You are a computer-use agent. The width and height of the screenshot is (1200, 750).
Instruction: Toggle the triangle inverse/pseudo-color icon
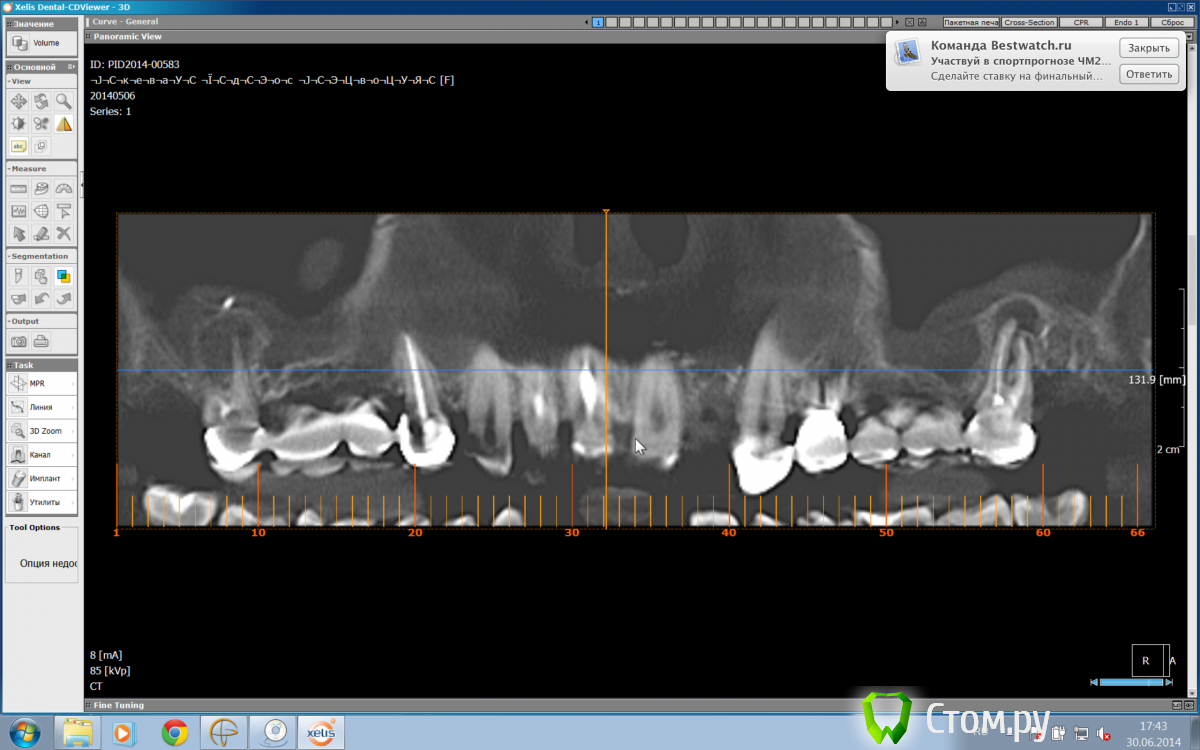pos(63,124)
